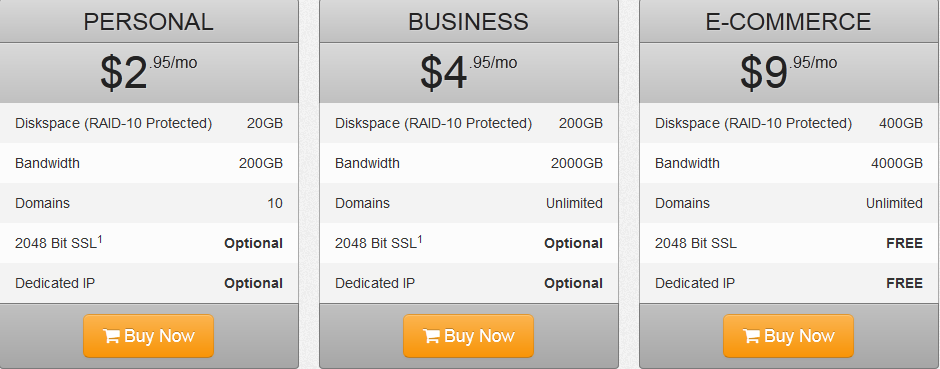Click the $4.95/mo price
940x369 pixels.
[x=468, y=72]
